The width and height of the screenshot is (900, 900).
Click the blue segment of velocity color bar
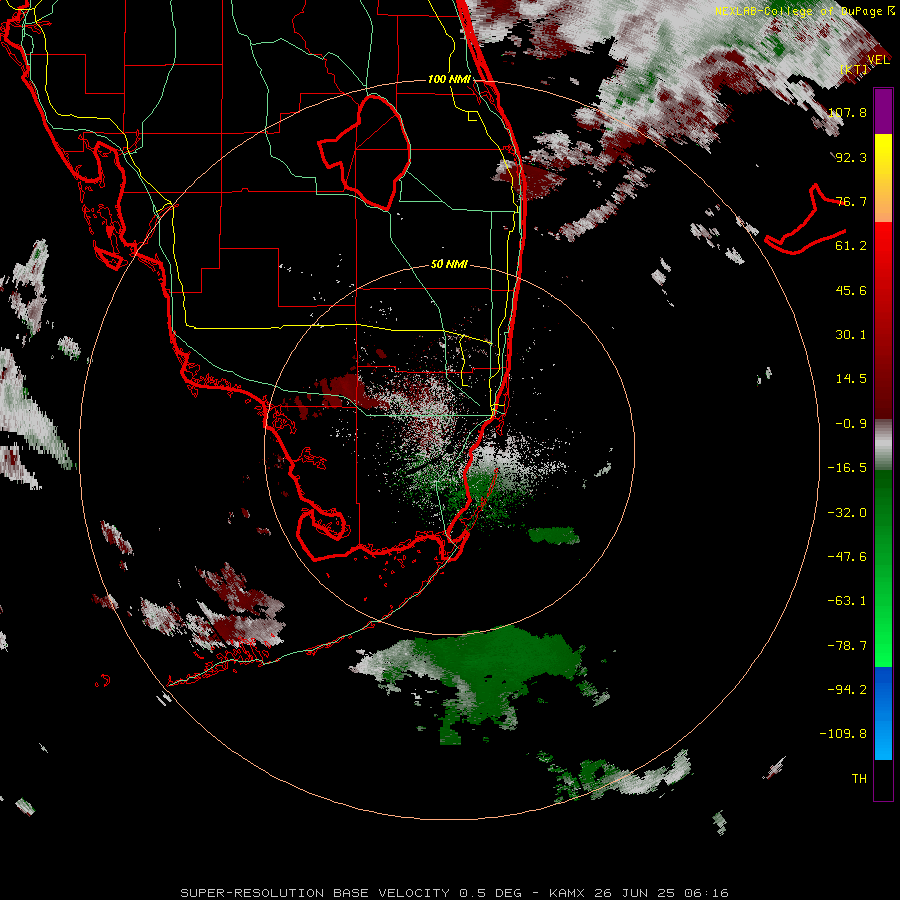point(883,713)
